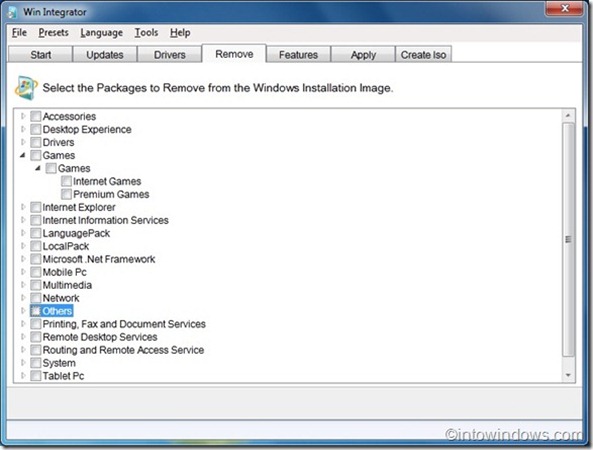This screenshot has width=593, height=450.
Task: Open the Tools menu
Action: tap(146, 33)
